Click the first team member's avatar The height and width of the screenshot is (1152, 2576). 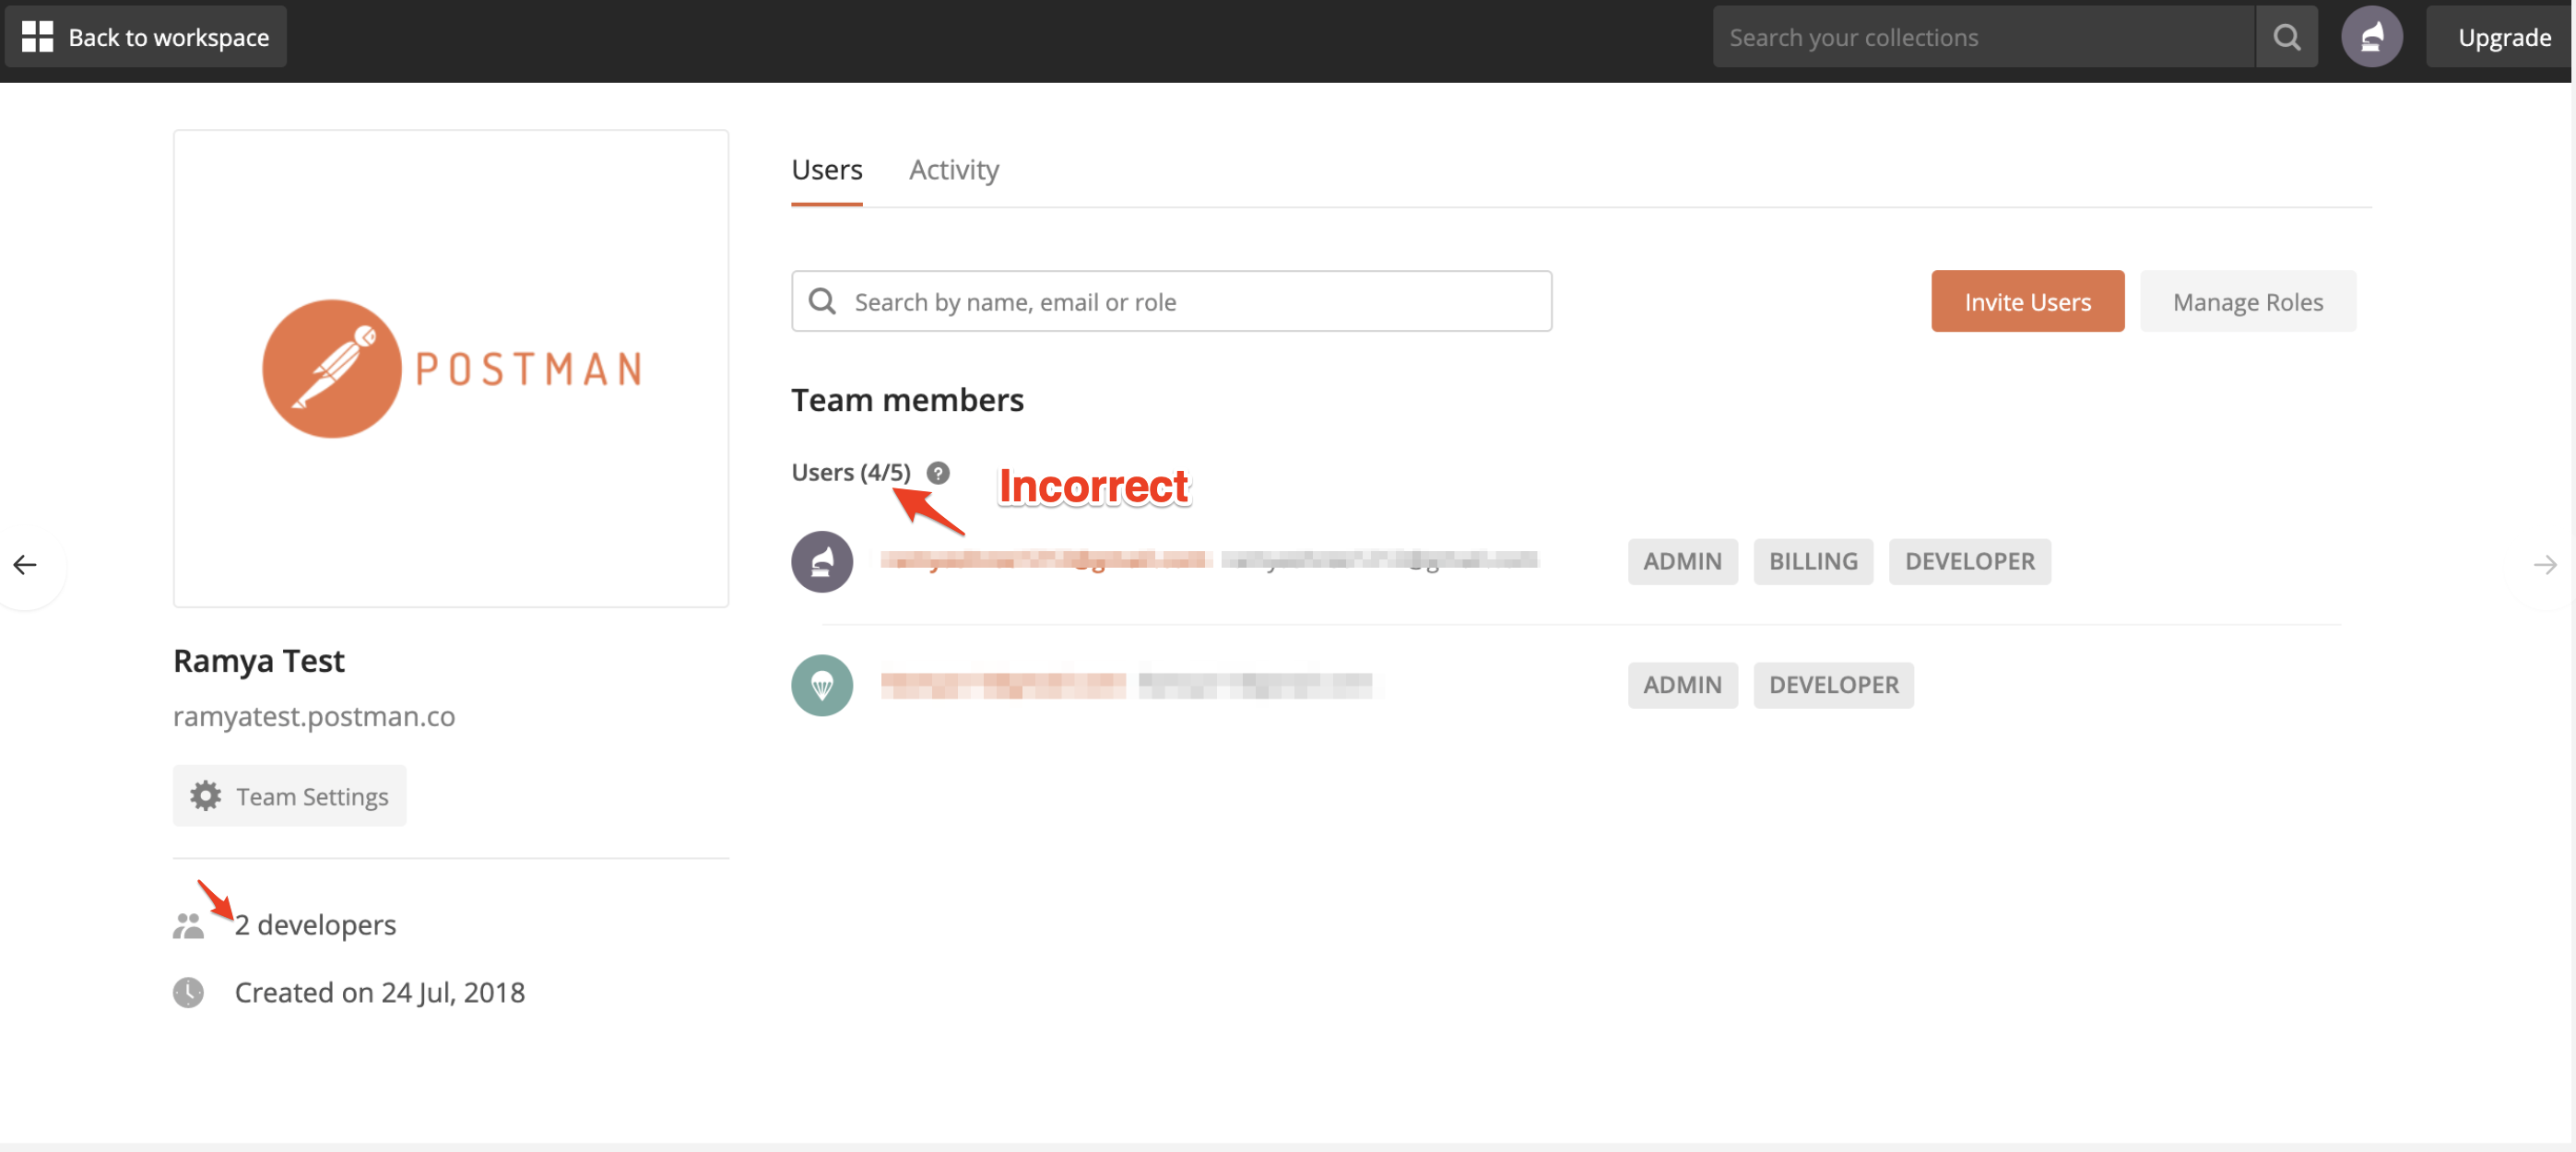(821, 561)
